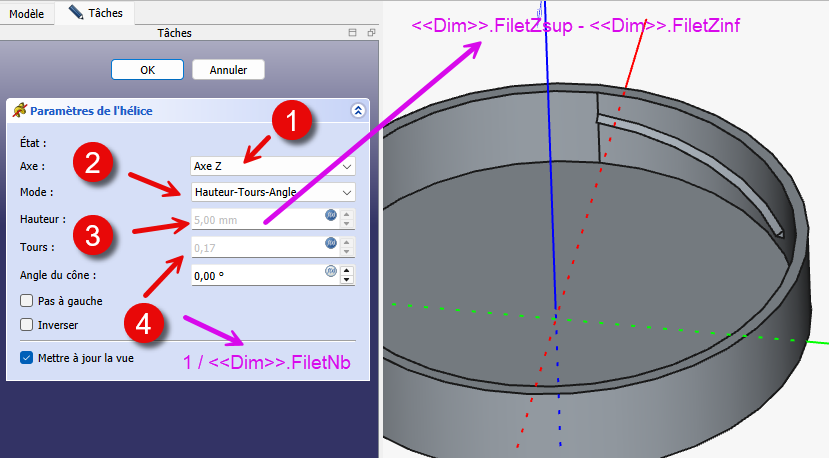The height and width of the screenshot is (458, 829).
Task: Click the Annuler button
Action: (x=228, y=70)
